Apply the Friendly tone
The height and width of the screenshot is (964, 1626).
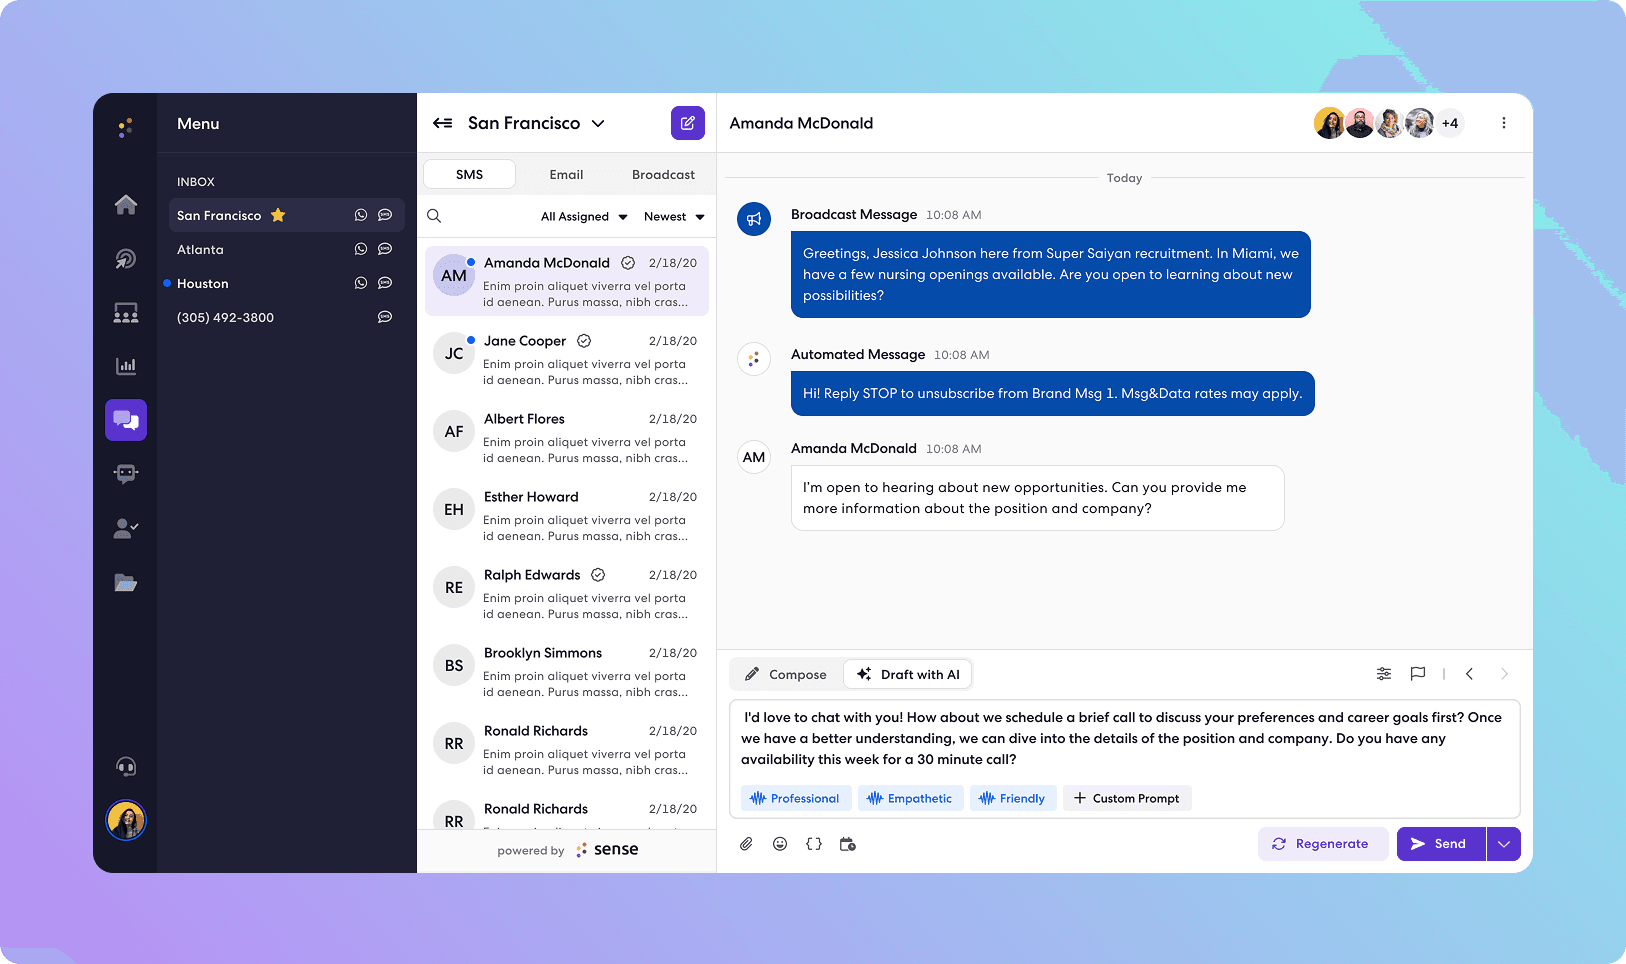click(x=1013, y=798)
